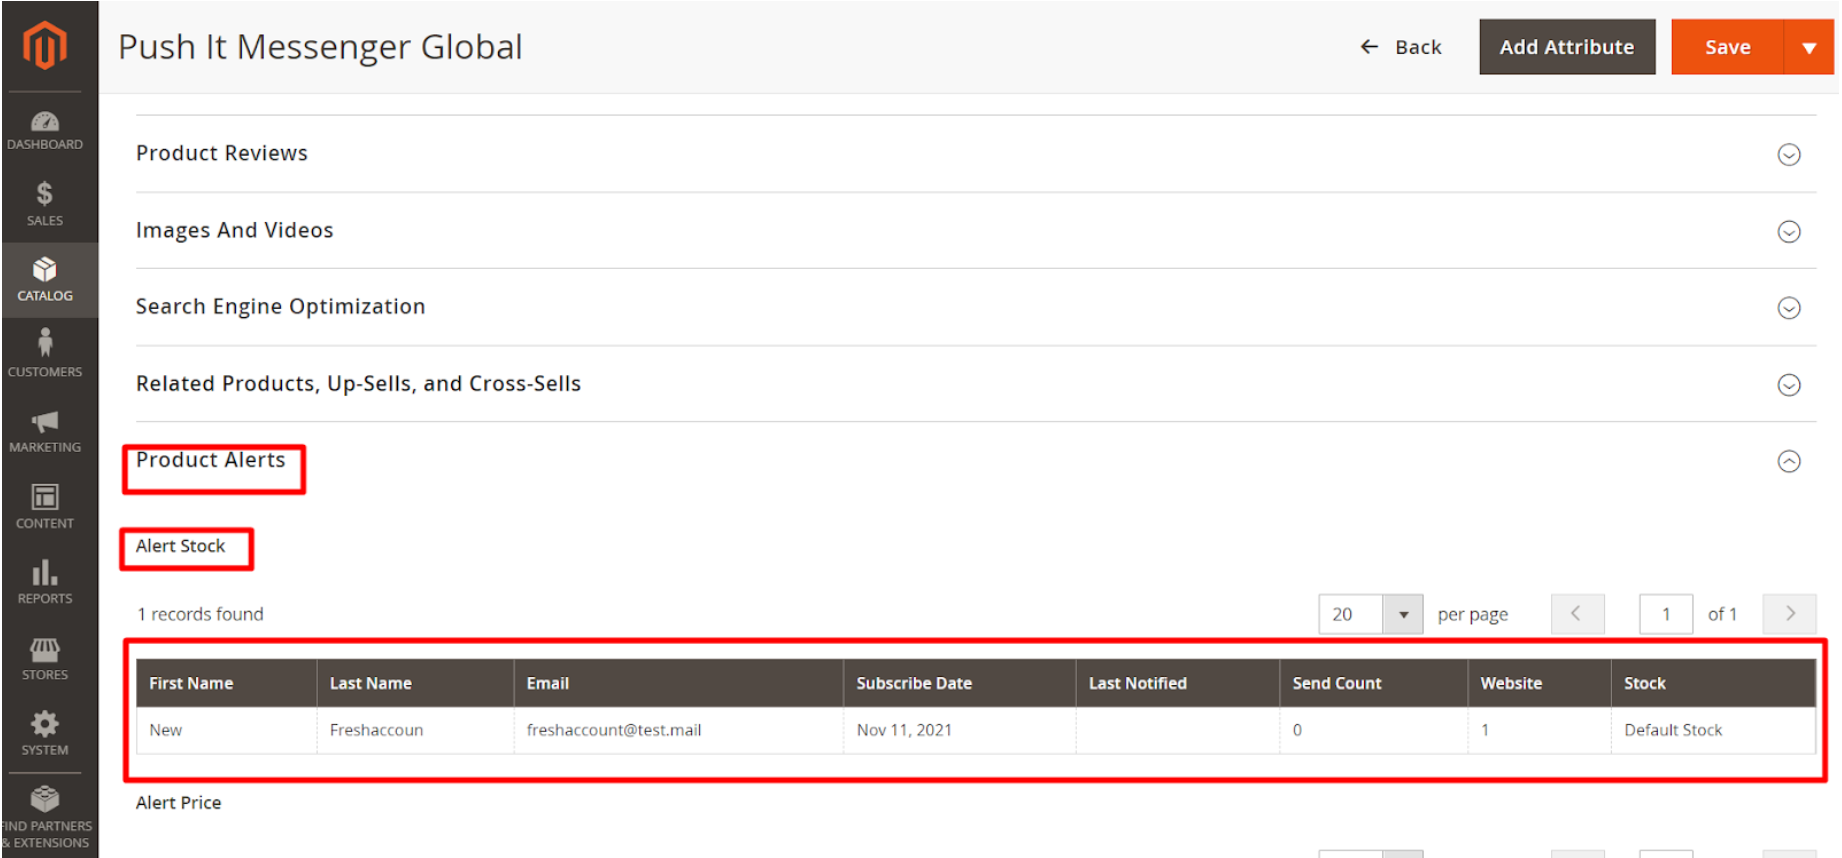Open the Sales sidebar menu
The width and height of the screenshot is (1842, 858).
click(45, 204)
